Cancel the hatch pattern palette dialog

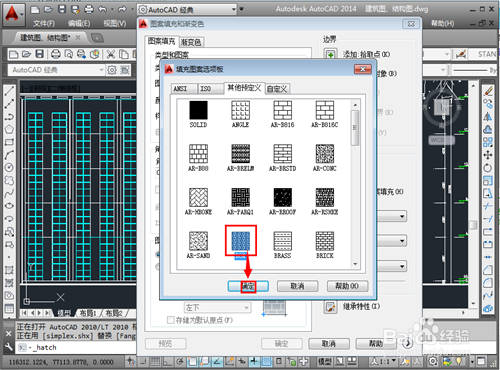[x=297, y=286]
